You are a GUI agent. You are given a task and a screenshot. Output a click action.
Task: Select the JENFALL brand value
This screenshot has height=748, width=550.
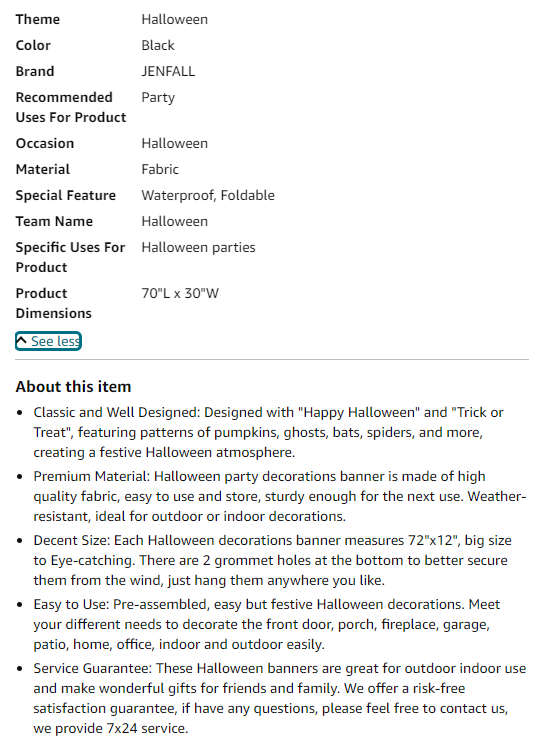168,72
